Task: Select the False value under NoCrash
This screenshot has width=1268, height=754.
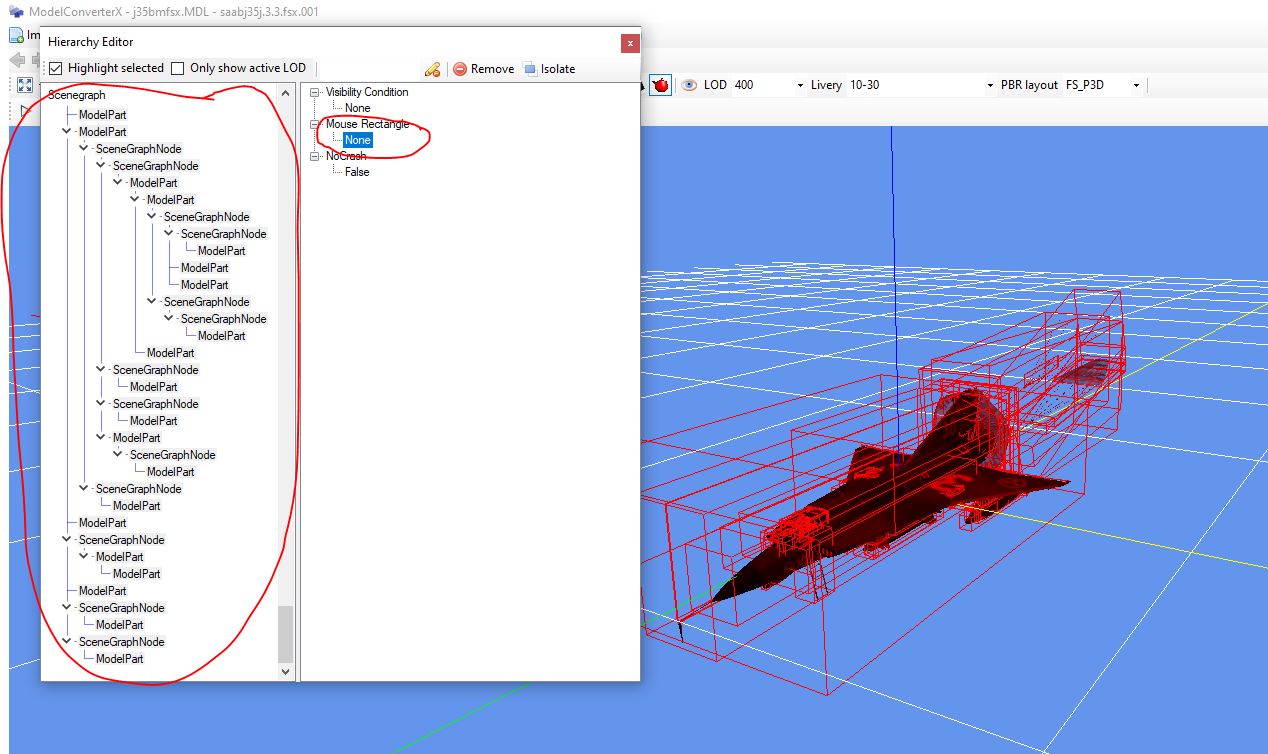Action: 357,172
